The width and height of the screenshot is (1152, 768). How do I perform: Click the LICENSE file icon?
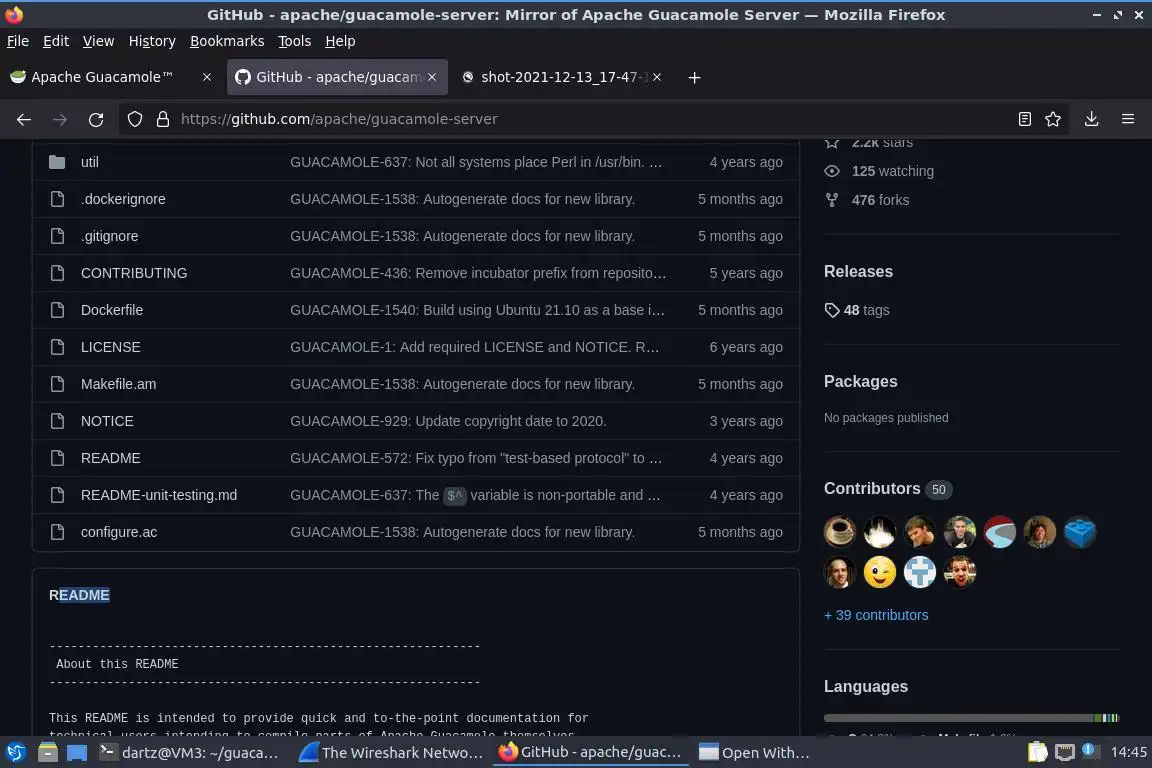point(57,347)
